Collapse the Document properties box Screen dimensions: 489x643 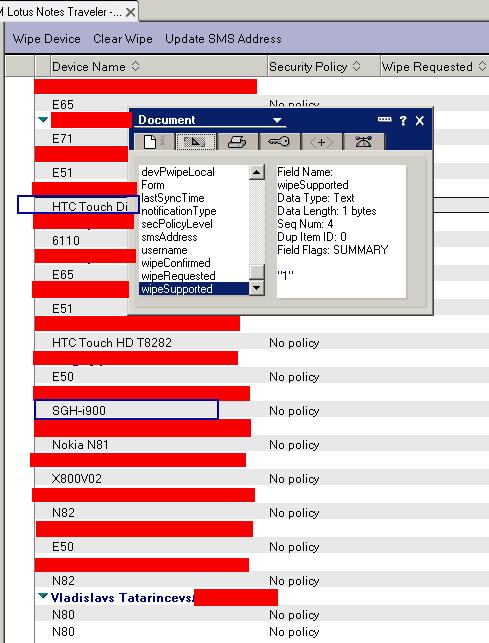[384, 120]
